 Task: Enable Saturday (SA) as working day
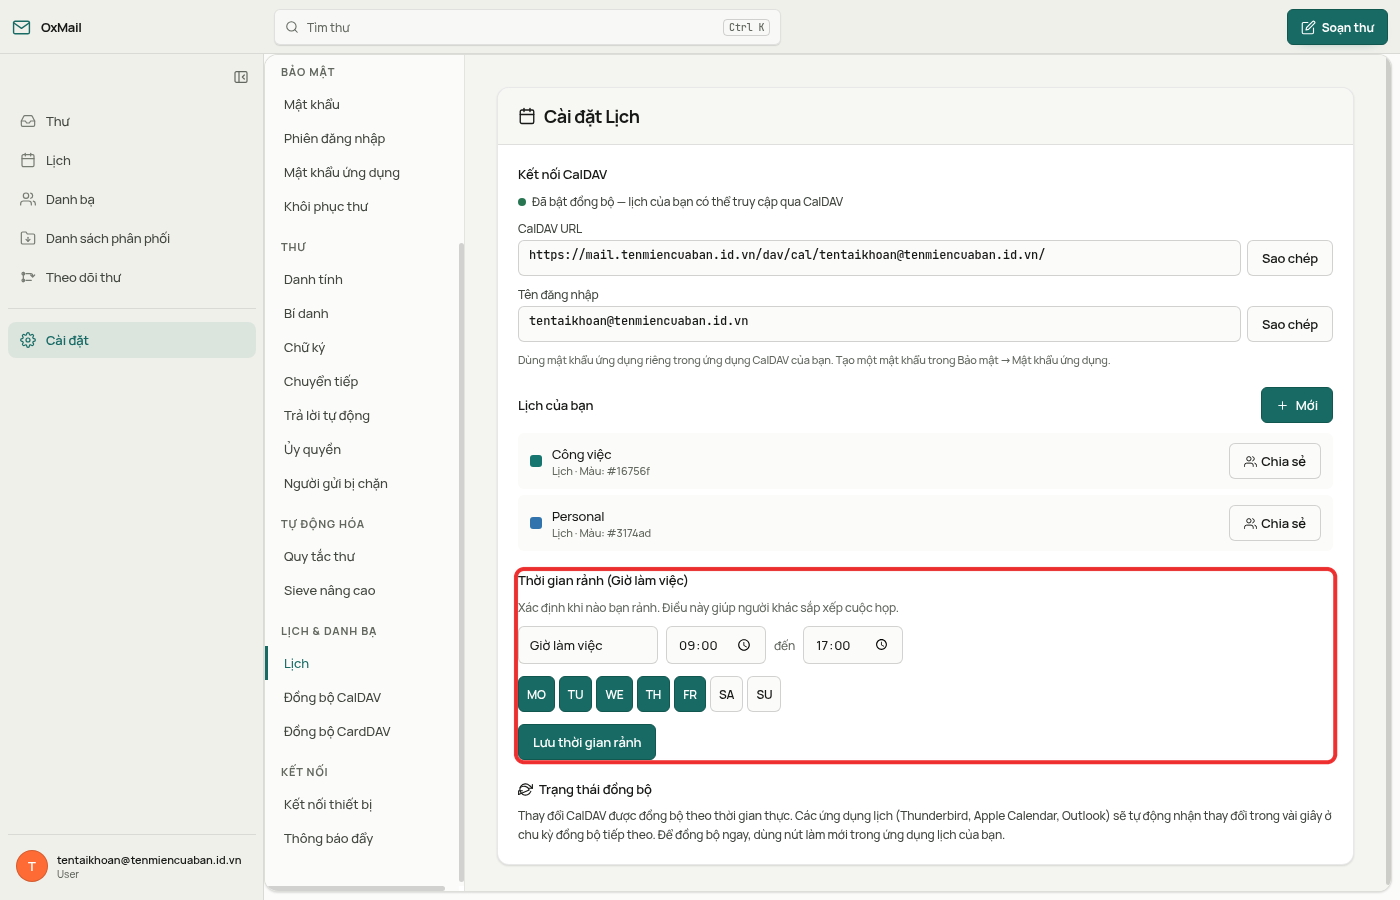(727, 694)
